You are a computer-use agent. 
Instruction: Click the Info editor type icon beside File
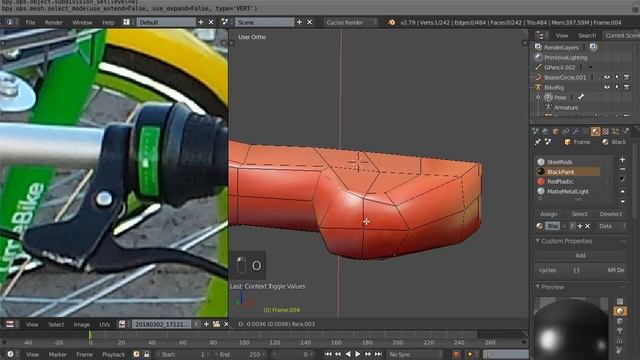10,22
